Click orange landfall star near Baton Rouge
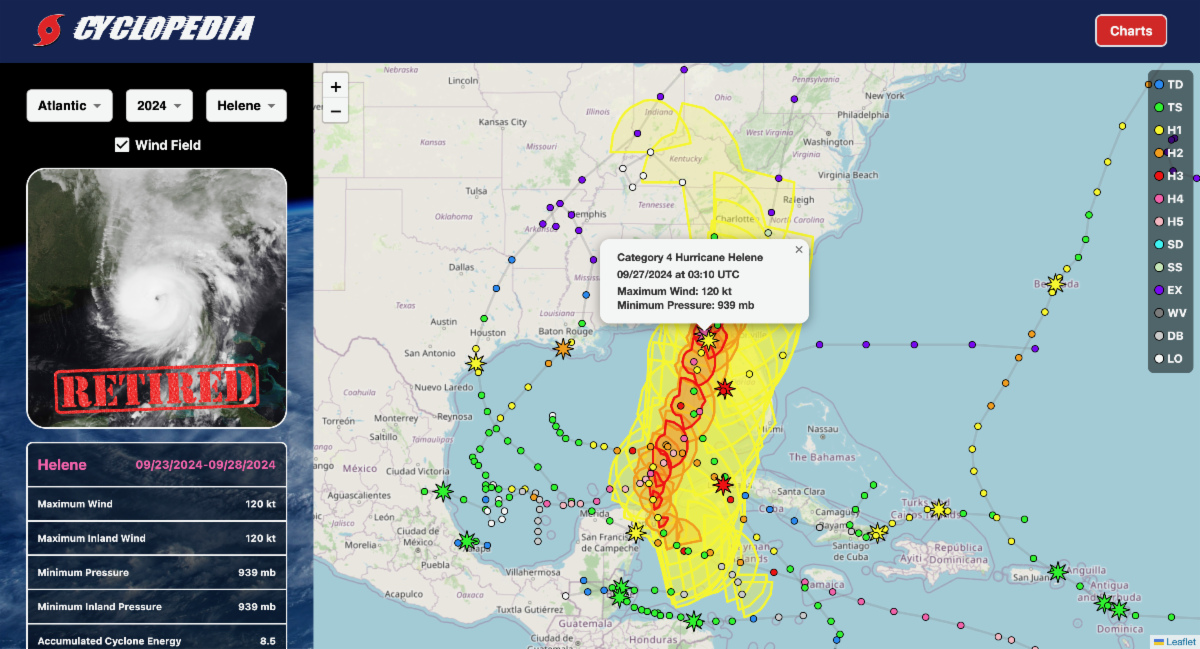Image resolution: width=1200 pixels, height=649 pixels. tap(564, 348)
